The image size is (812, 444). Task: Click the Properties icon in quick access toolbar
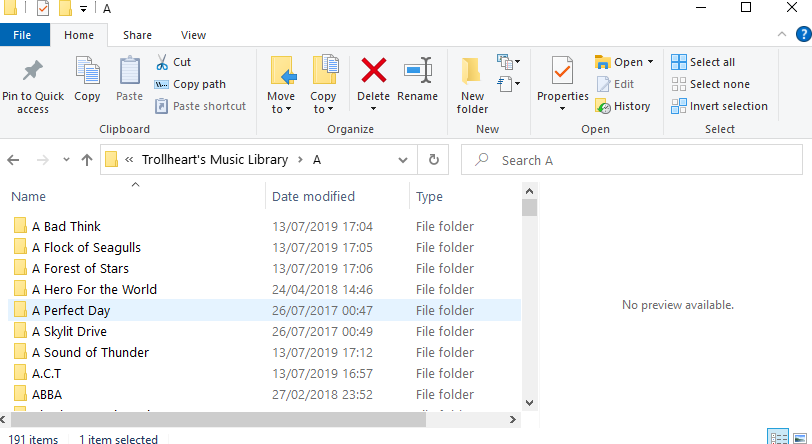[43, 8]
